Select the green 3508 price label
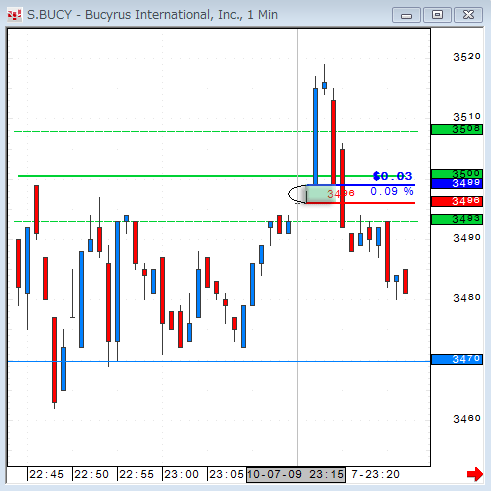Image resolution: width=491 pixels, height=491 pixels. (457, 129)
